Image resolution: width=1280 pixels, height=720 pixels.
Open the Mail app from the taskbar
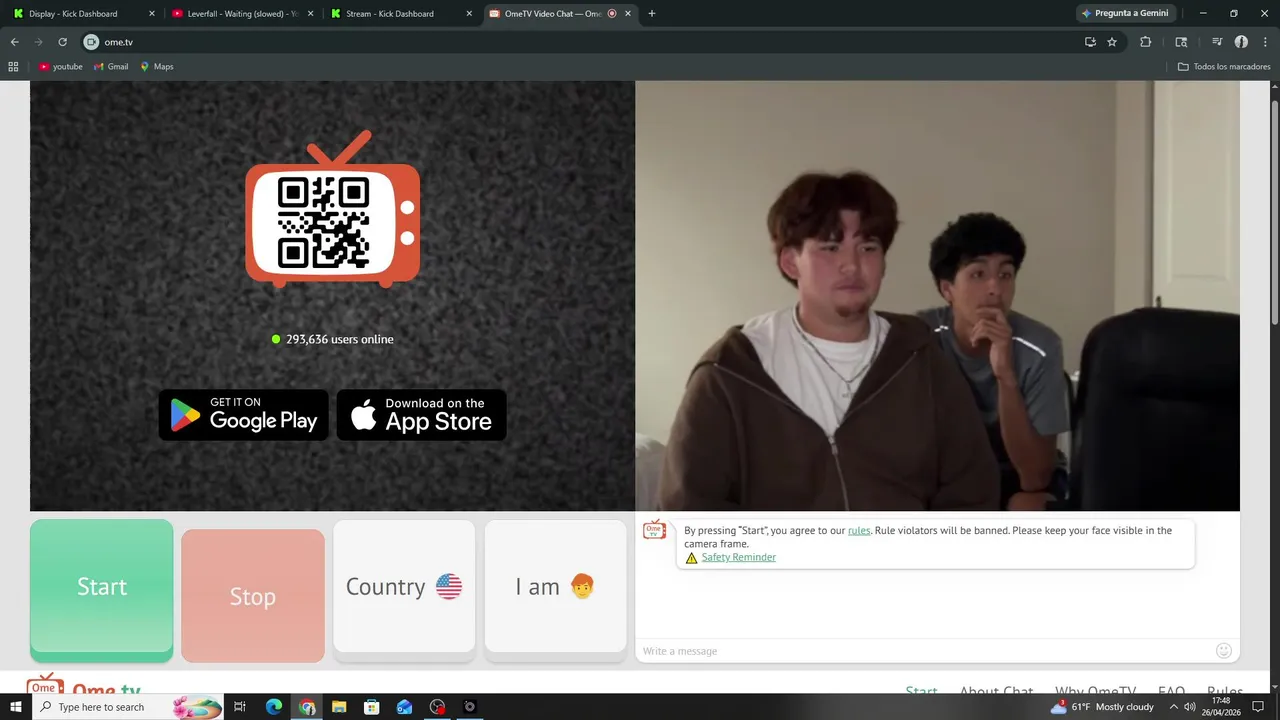point(404,707)
